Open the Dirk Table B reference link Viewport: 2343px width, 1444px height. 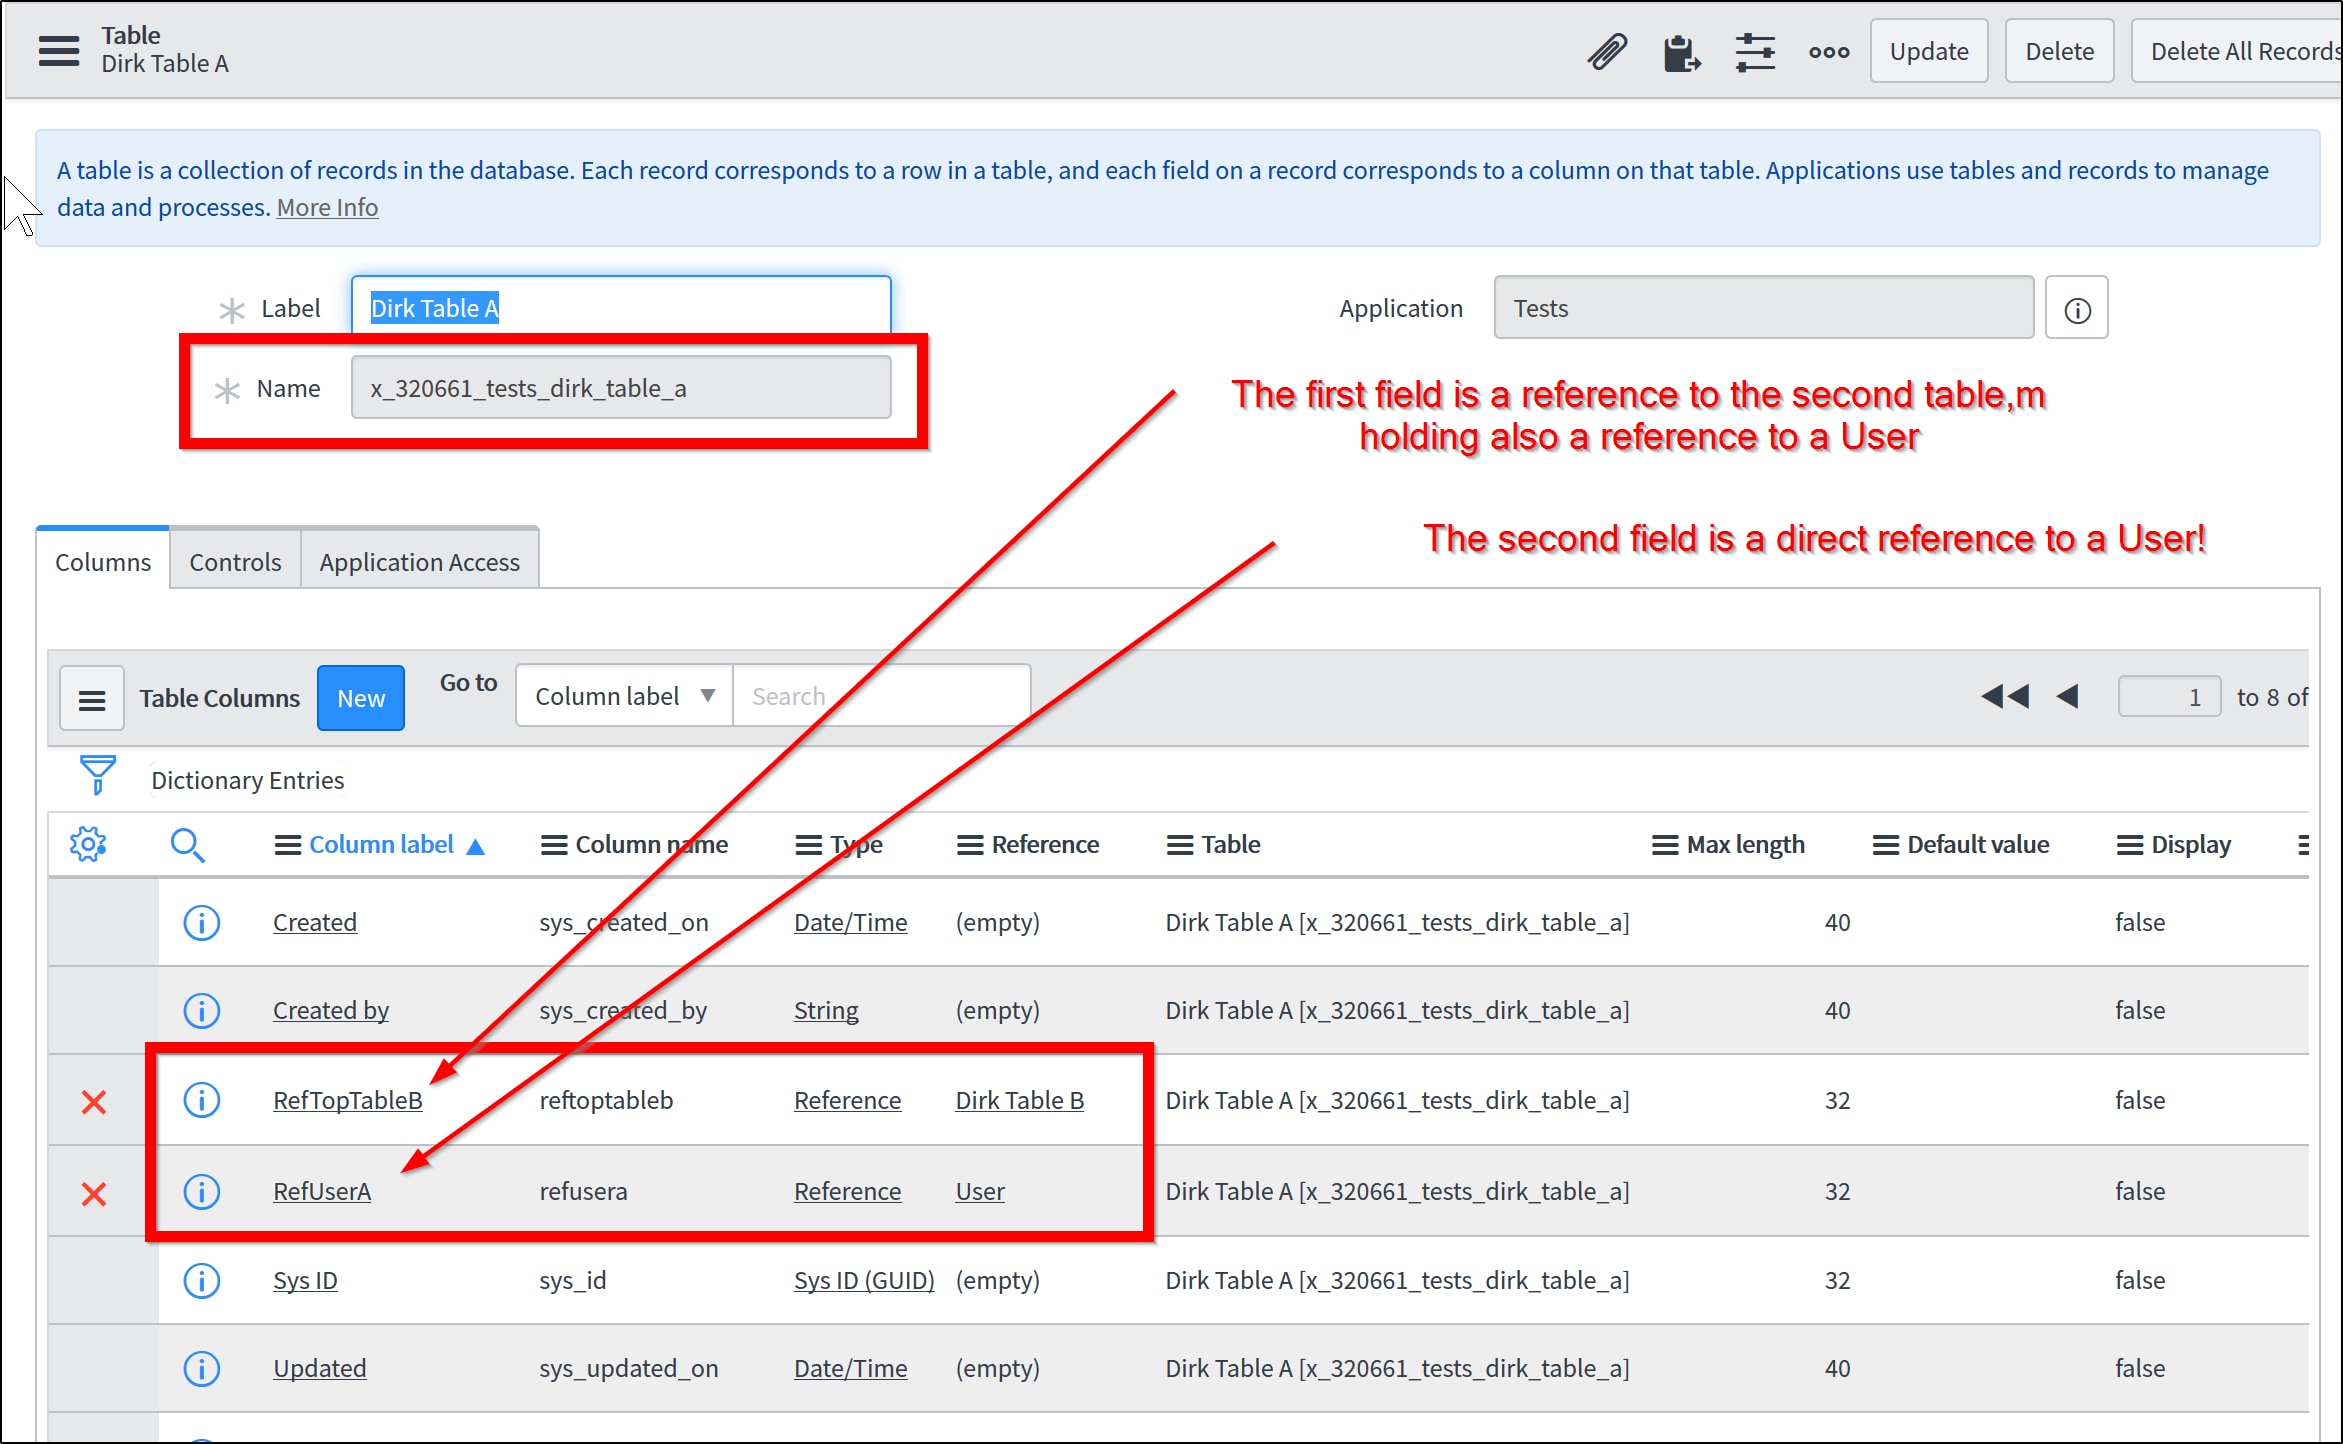point(1020,1100)
